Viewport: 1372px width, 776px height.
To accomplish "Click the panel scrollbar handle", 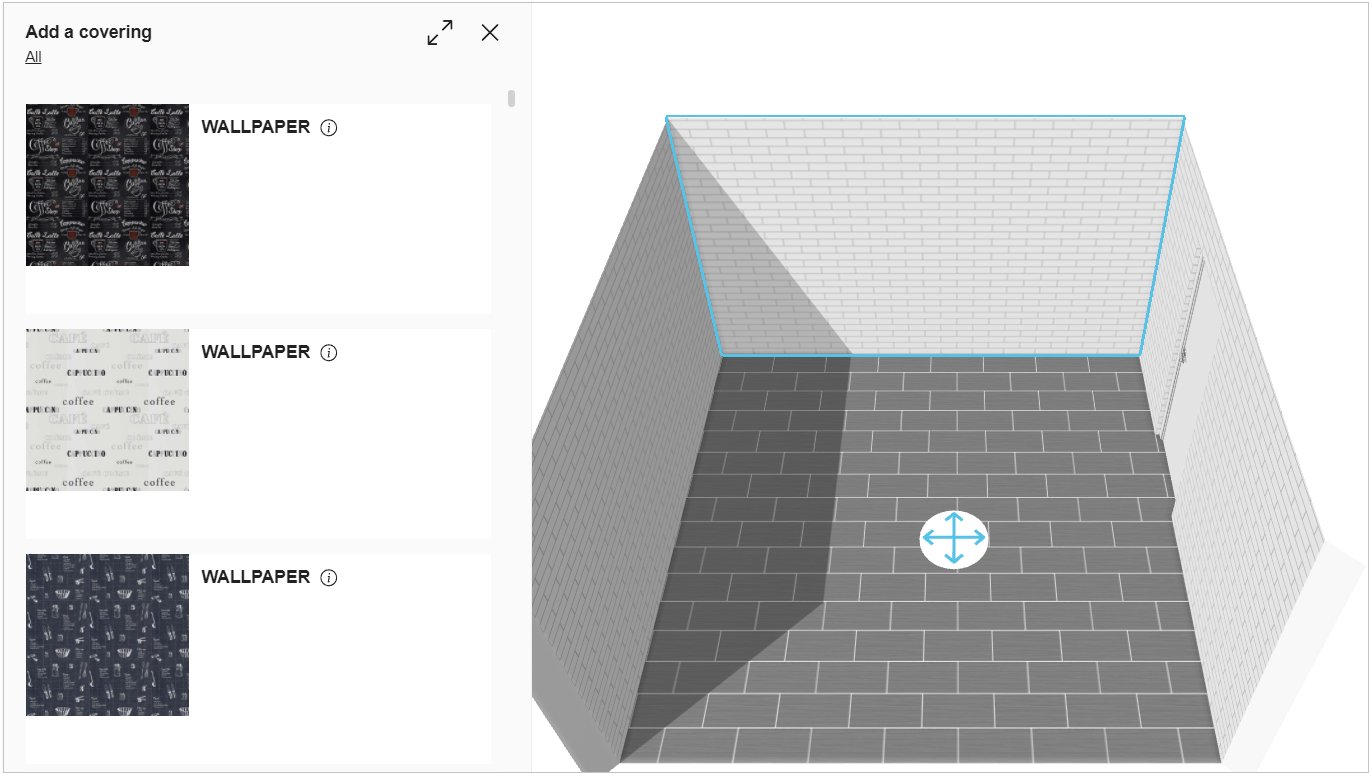I will pos(510,98).
